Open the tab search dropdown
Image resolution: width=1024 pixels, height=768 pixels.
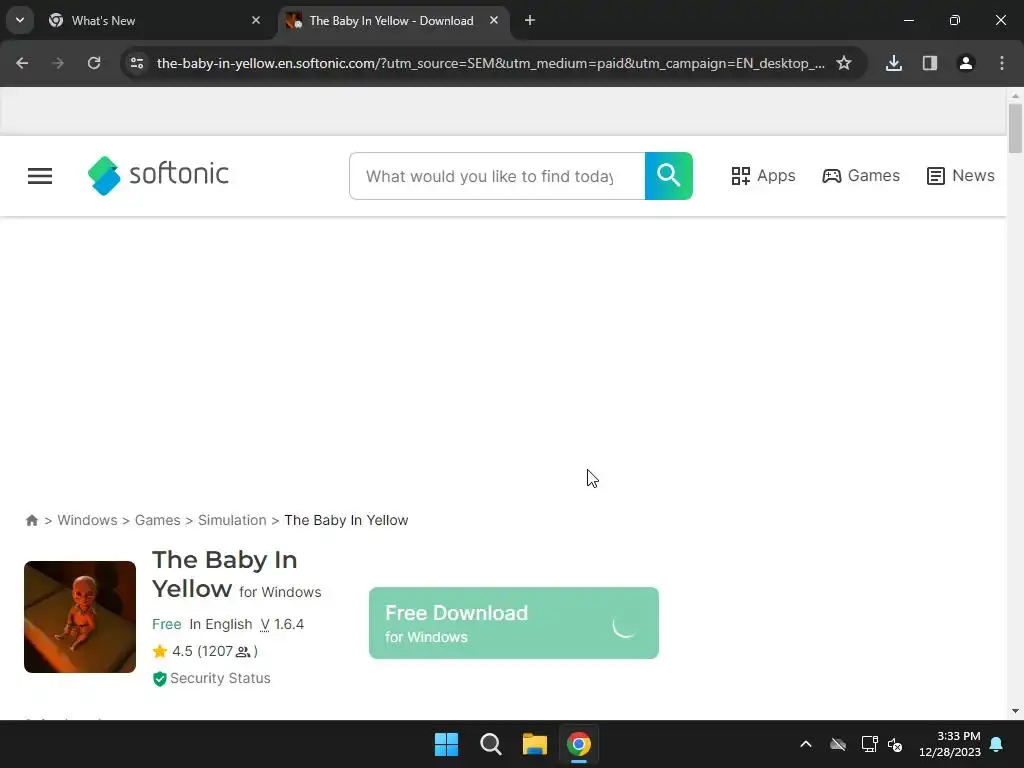[20, 20]
